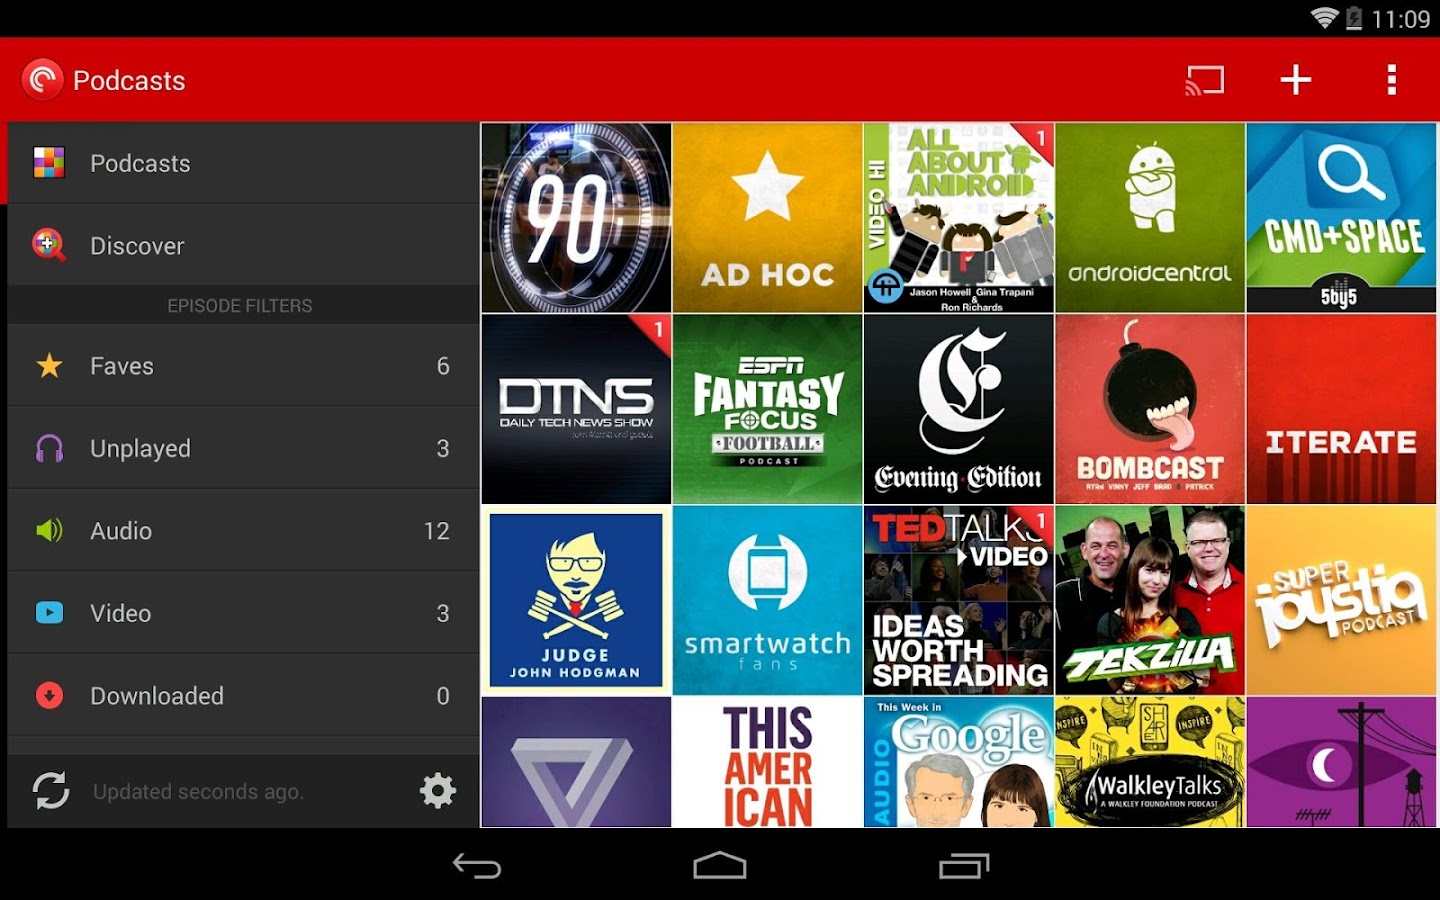This screenshot has height=900, width=1440.
Task: Show the Downloaded episode filter
Action: click(x=243, y=696)
